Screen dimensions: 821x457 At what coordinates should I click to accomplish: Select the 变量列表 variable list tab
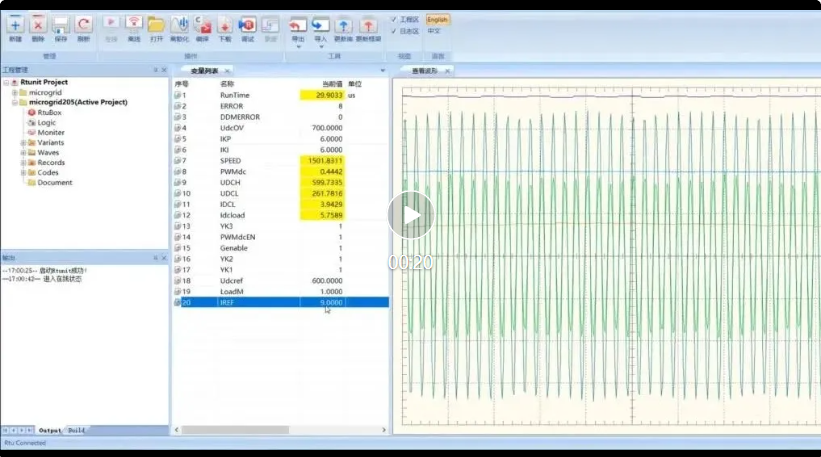tap(204, 71)
